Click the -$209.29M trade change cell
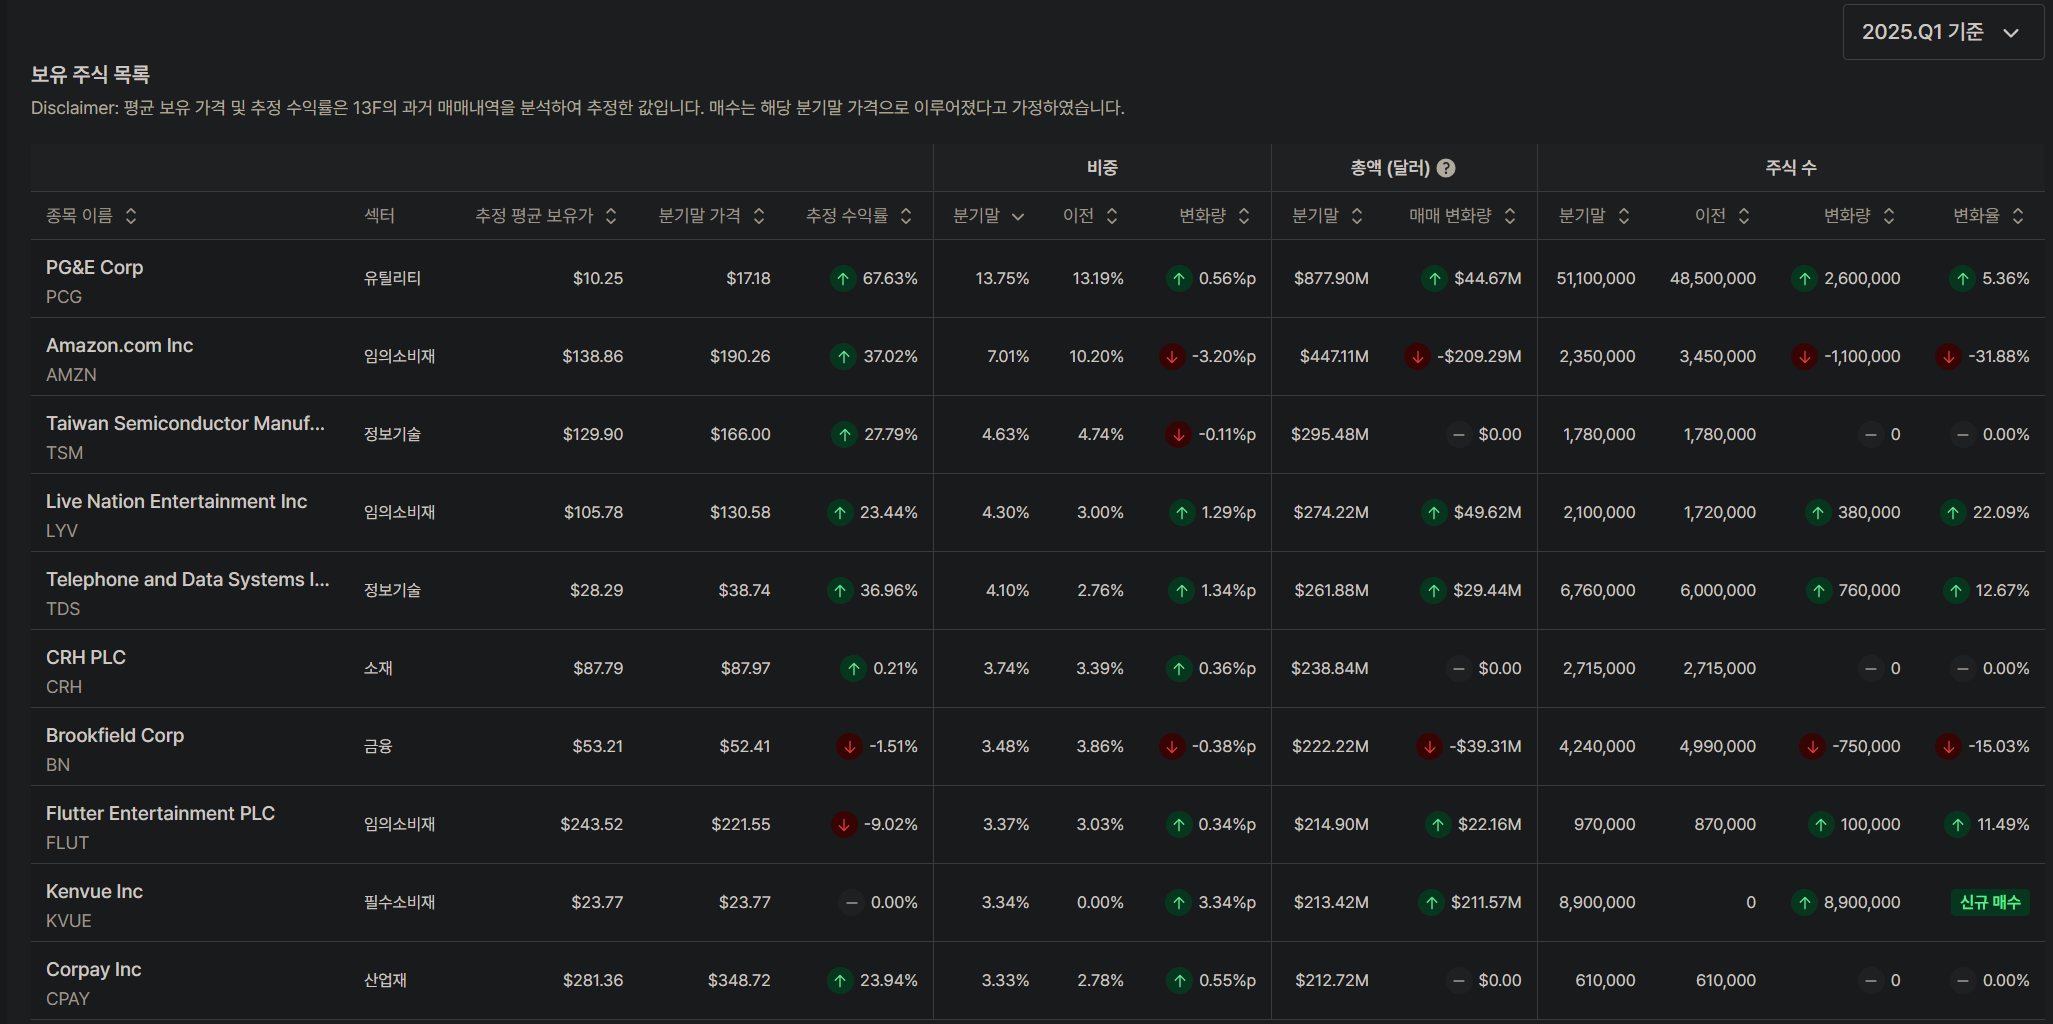 click(1479, 356)
